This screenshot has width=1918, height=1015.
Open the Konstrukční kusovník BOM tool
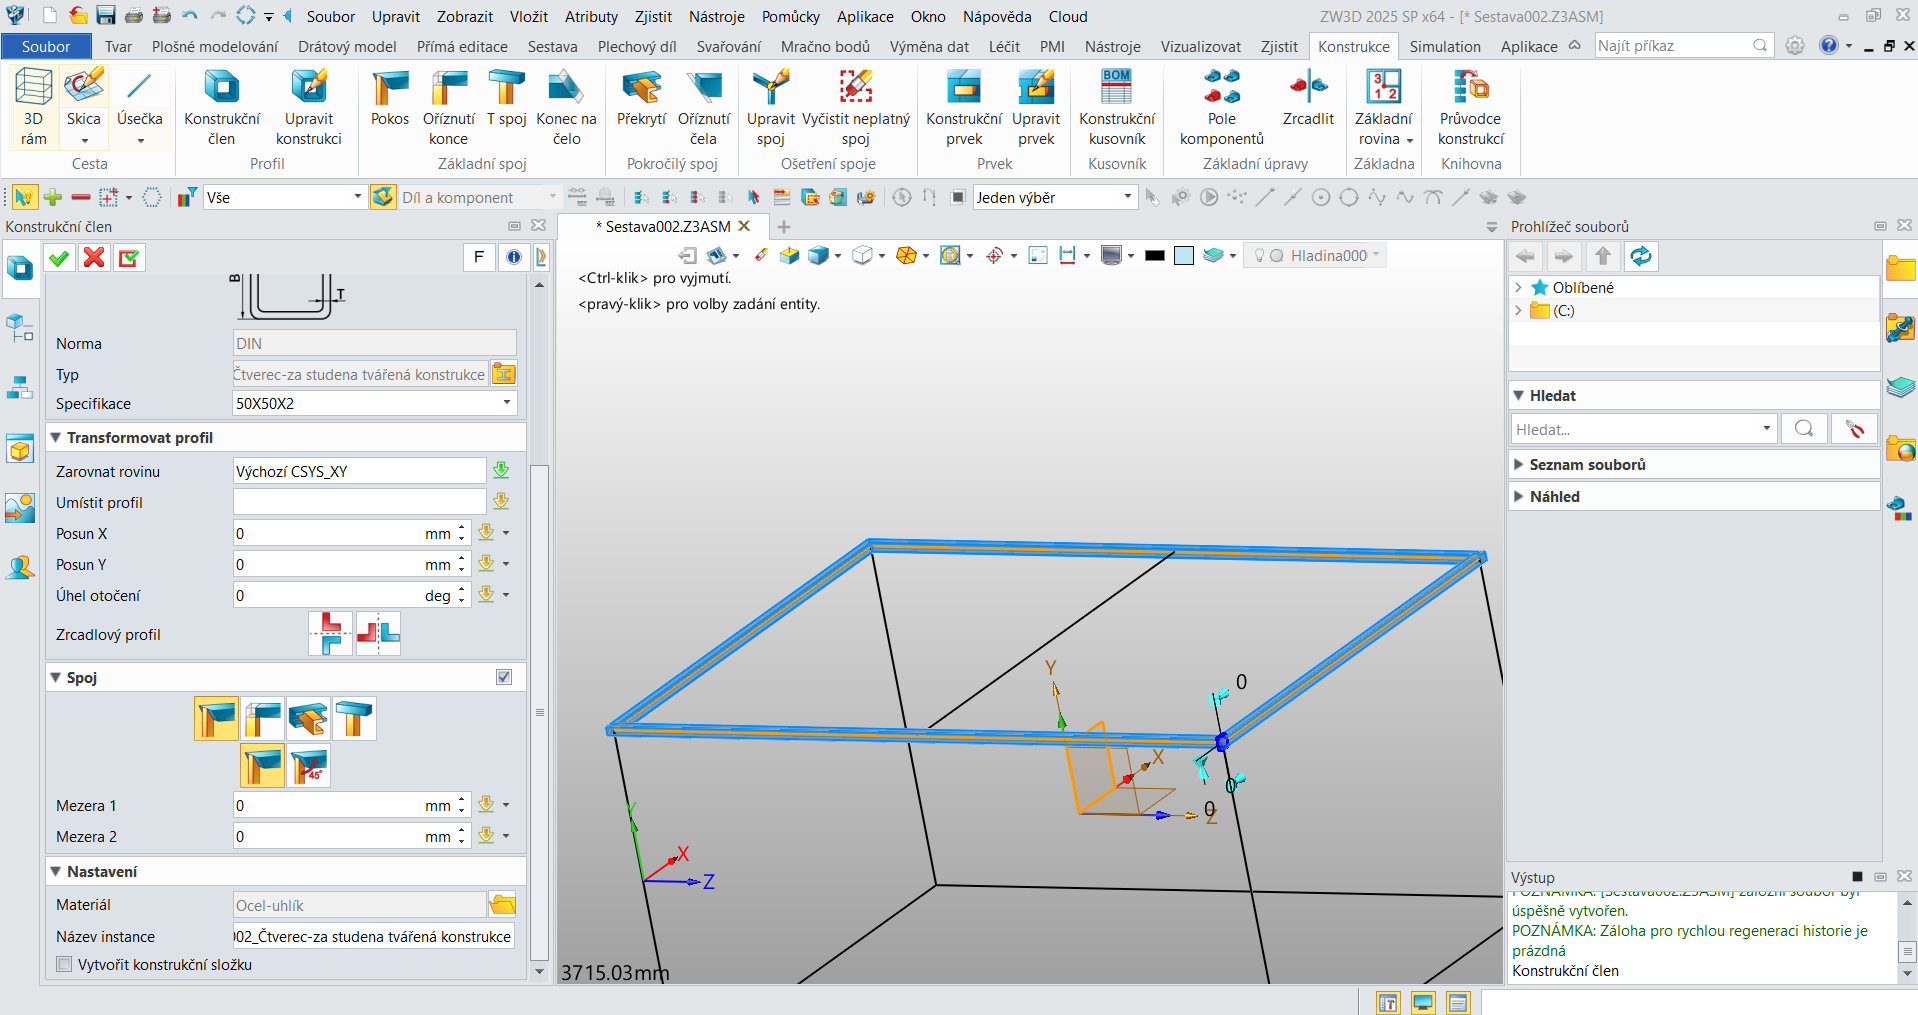[1117, 107]
